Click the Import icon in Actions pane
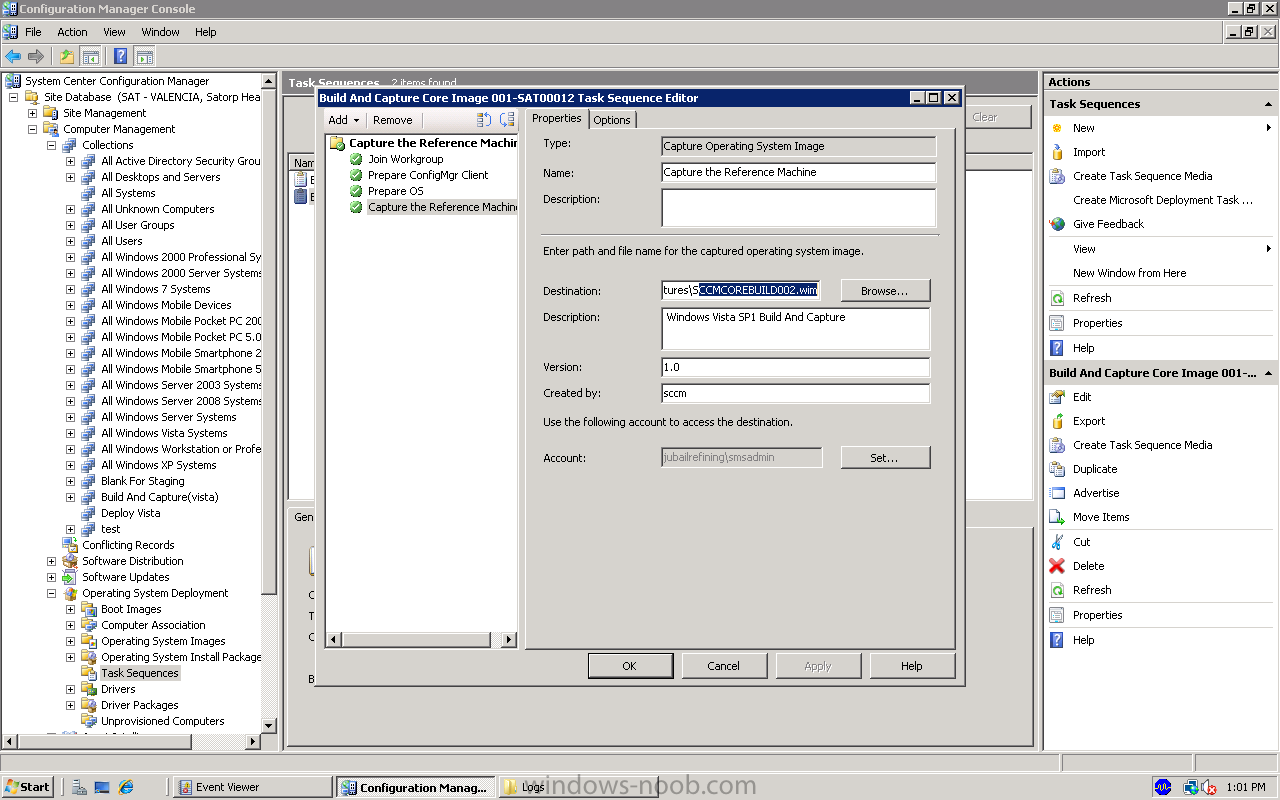 pyautogui.click(x=1057, y=152)
